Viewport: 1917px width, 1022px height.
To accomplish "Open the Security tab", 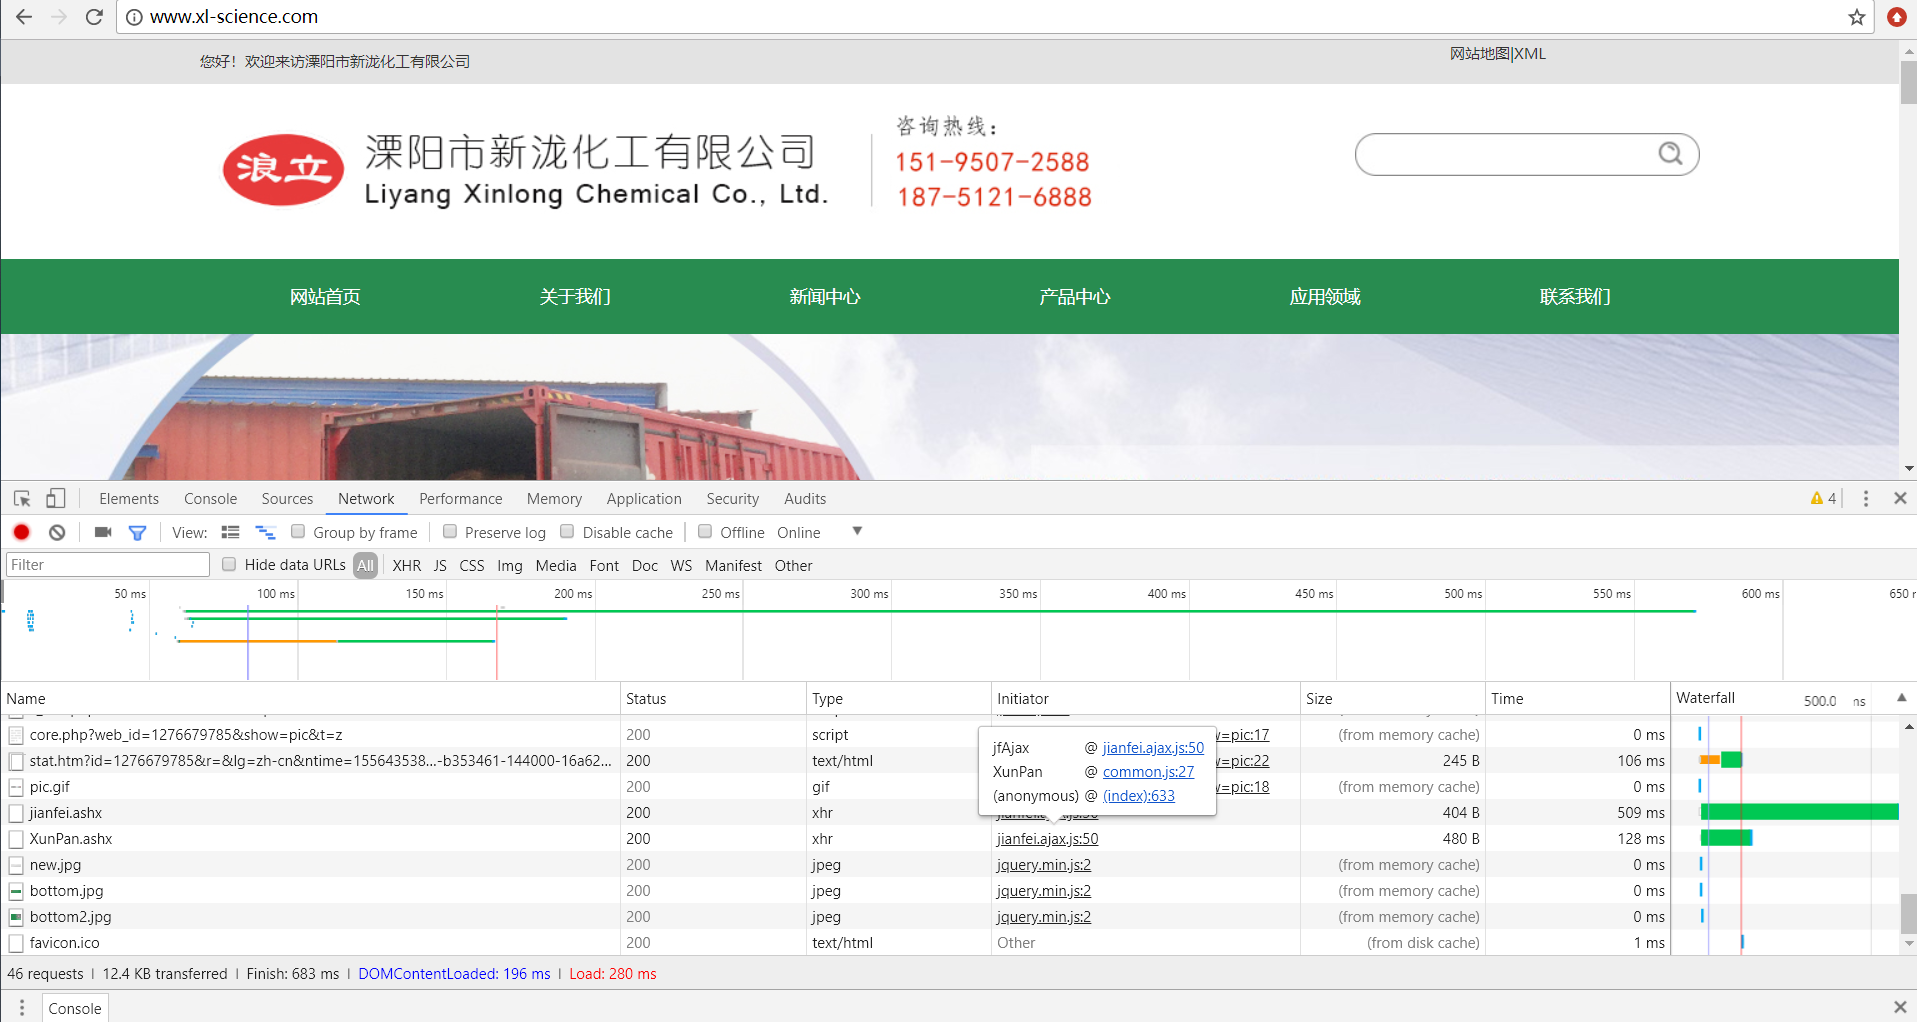I will (x=732, y=498).
